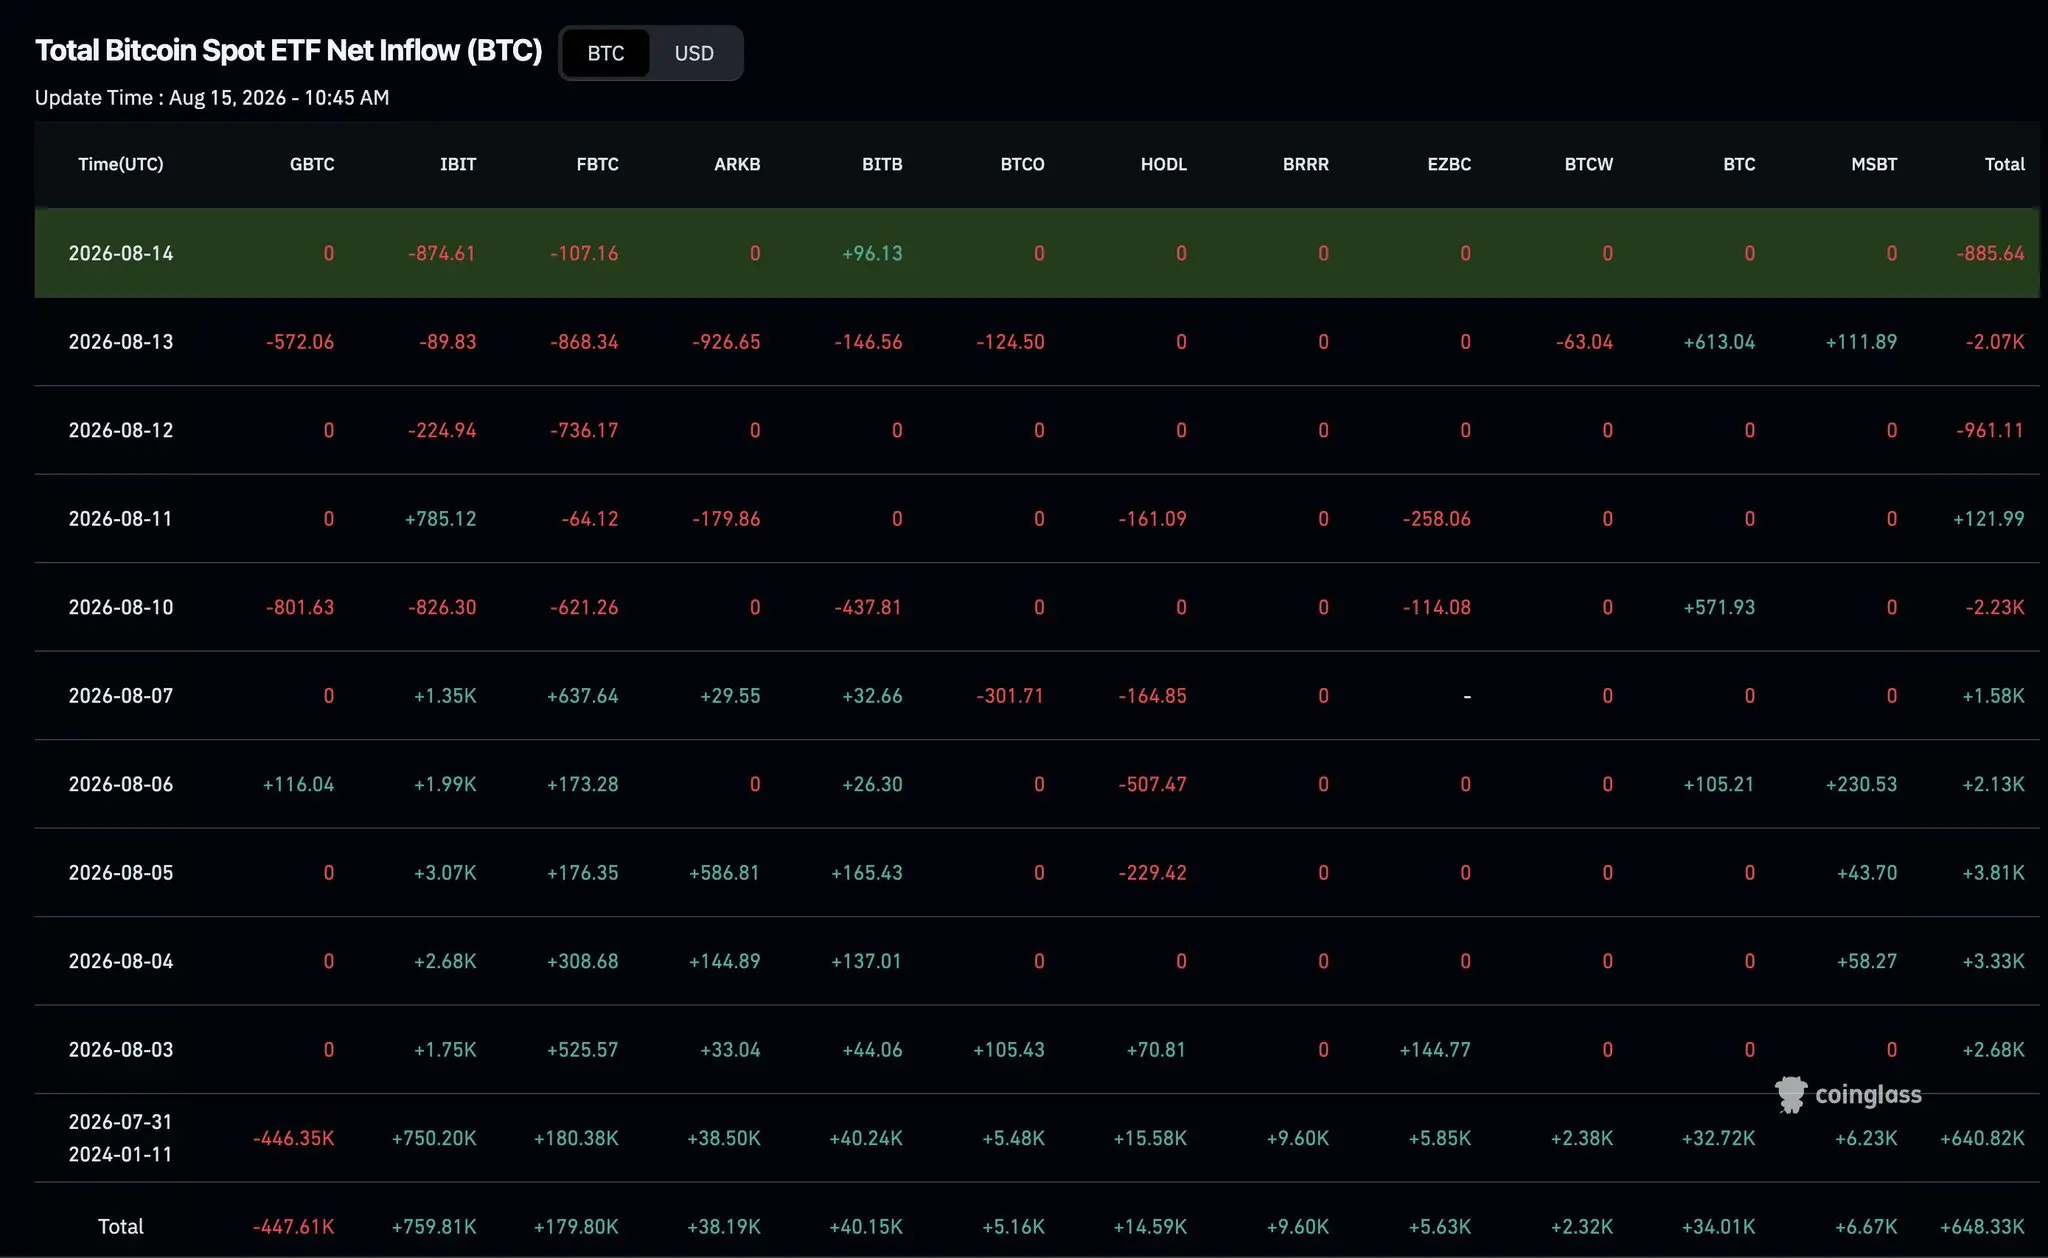Click the Update Time text
The height and width of the screenshot is (1258, 2048).
(212, 98)
